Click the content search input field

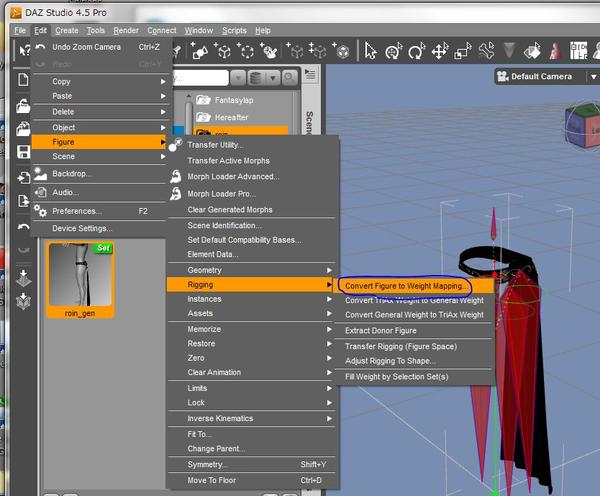click(201, 78)
